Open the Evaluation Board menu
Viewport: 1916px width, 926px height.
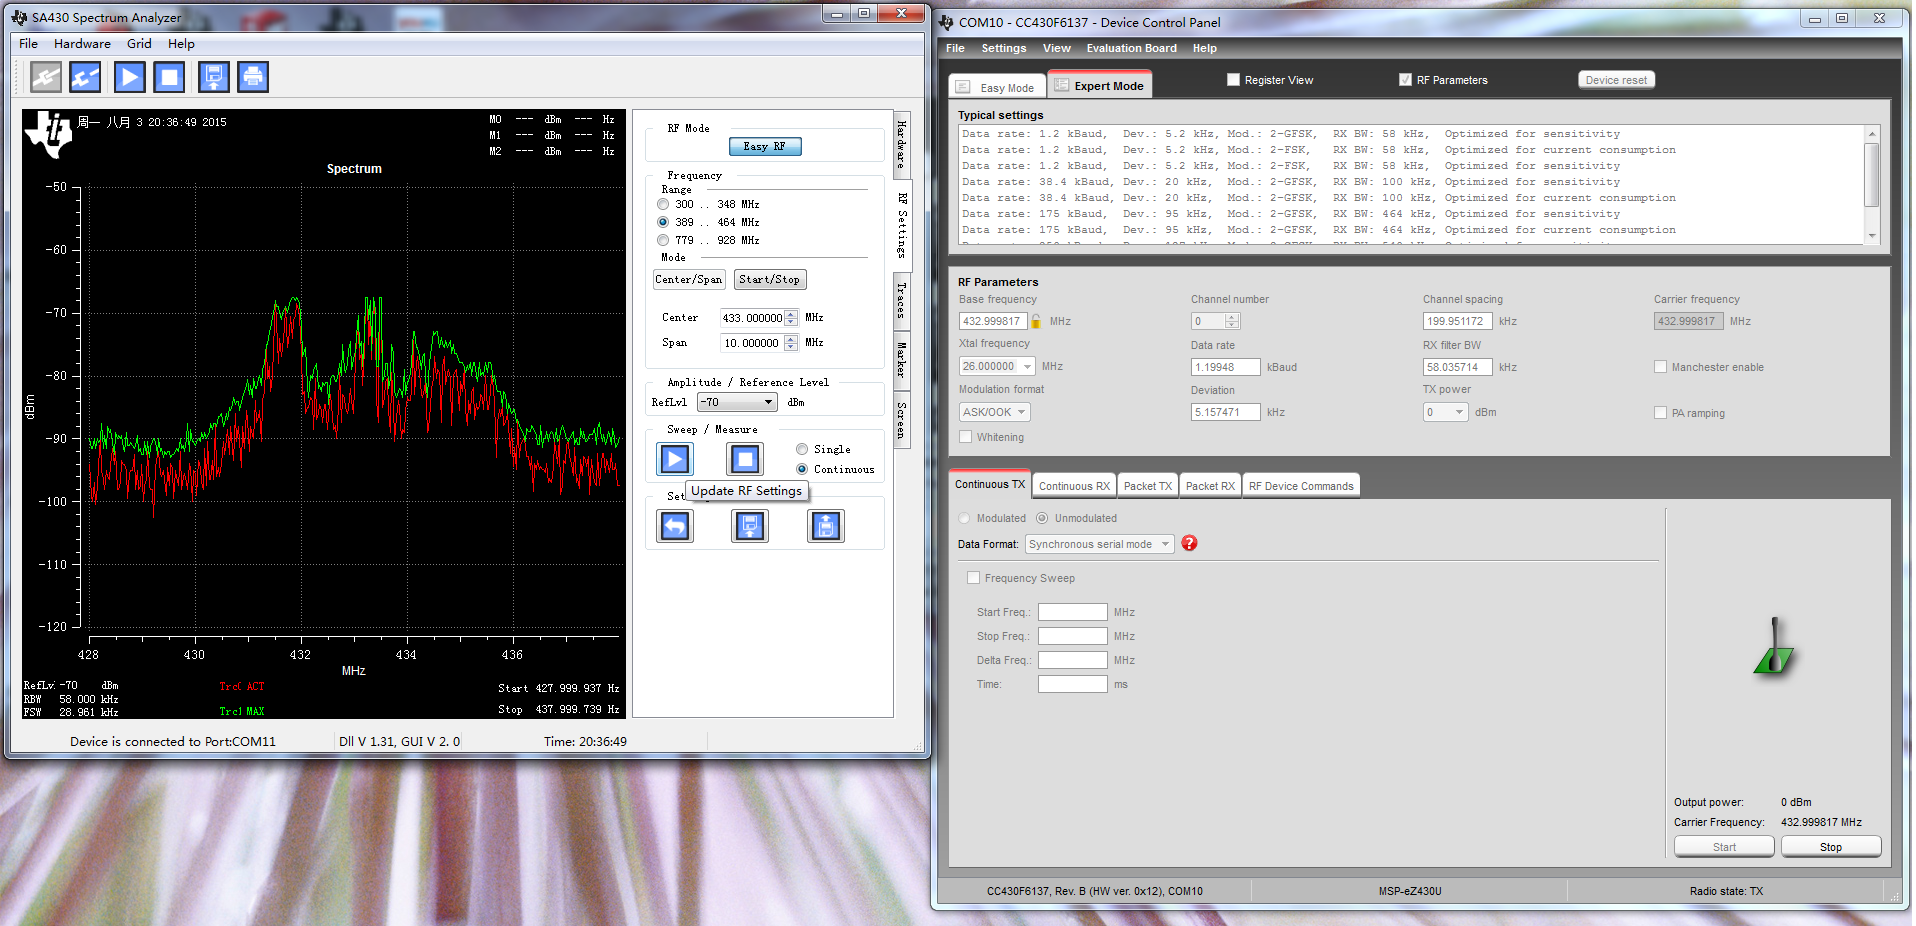pos(1131,48)
